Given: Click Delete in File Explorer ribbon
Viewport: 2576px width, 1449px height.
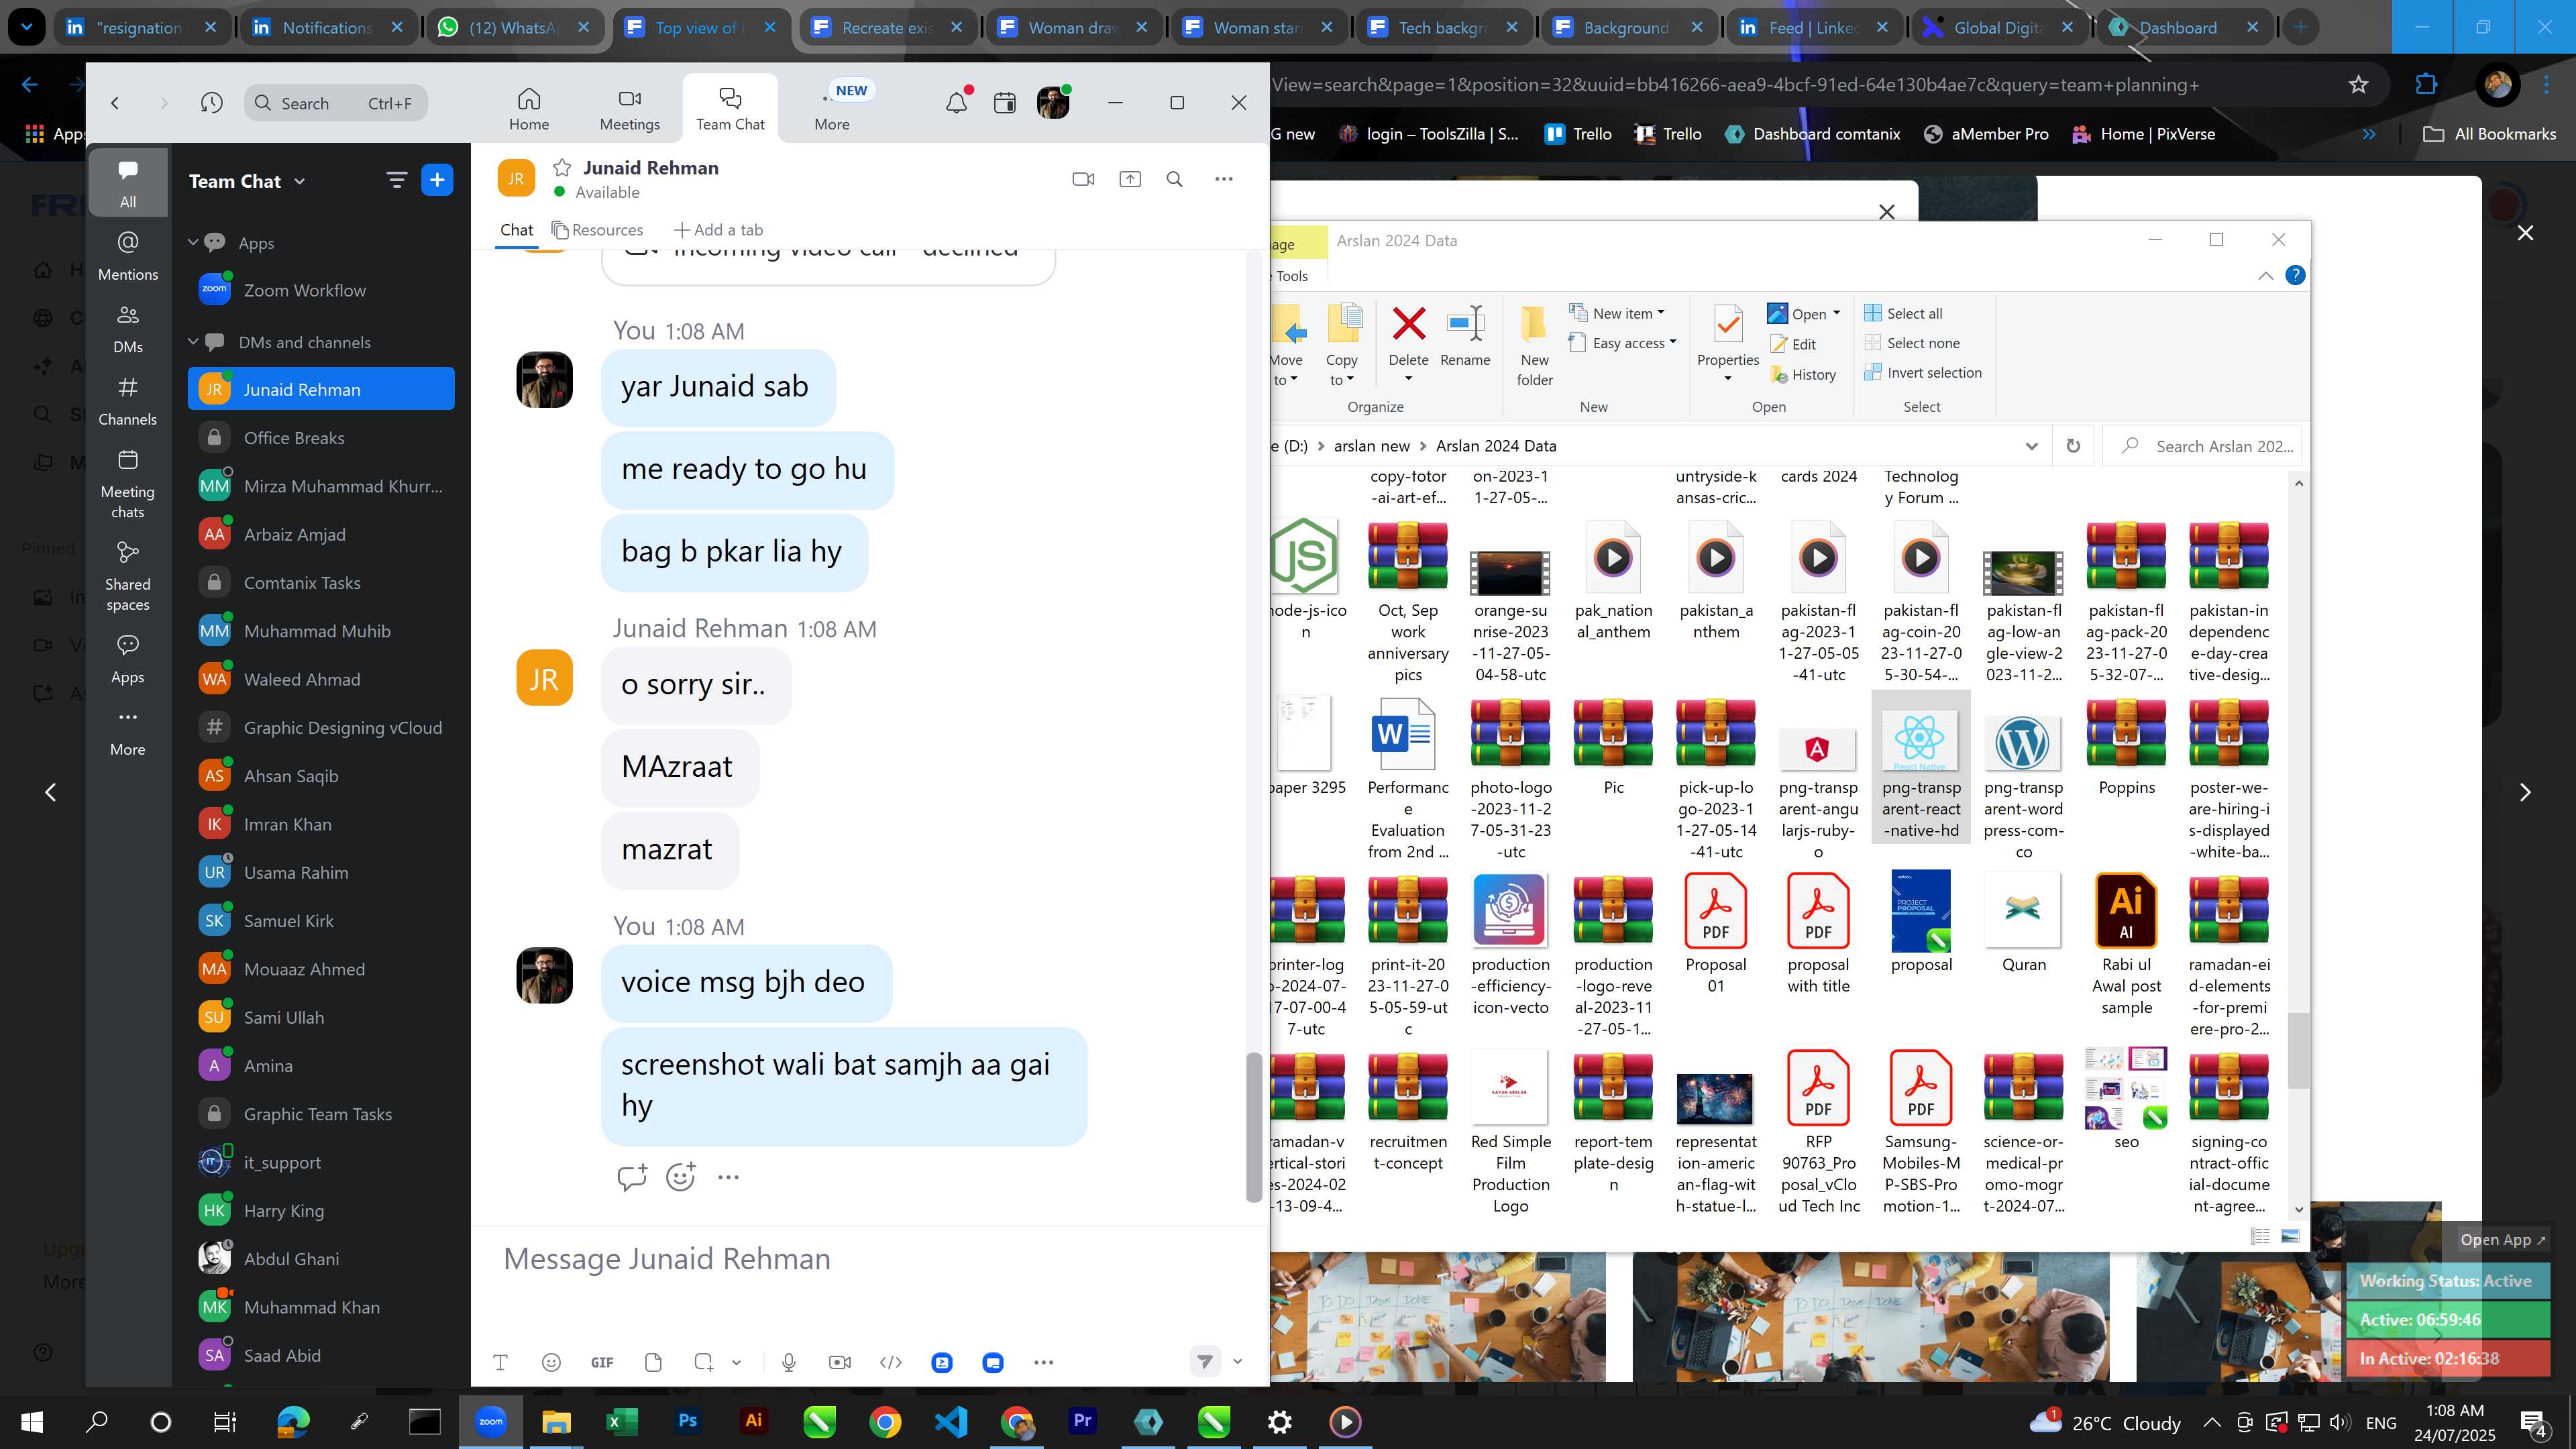Looking at the screenshot, I should (1408, 343).
